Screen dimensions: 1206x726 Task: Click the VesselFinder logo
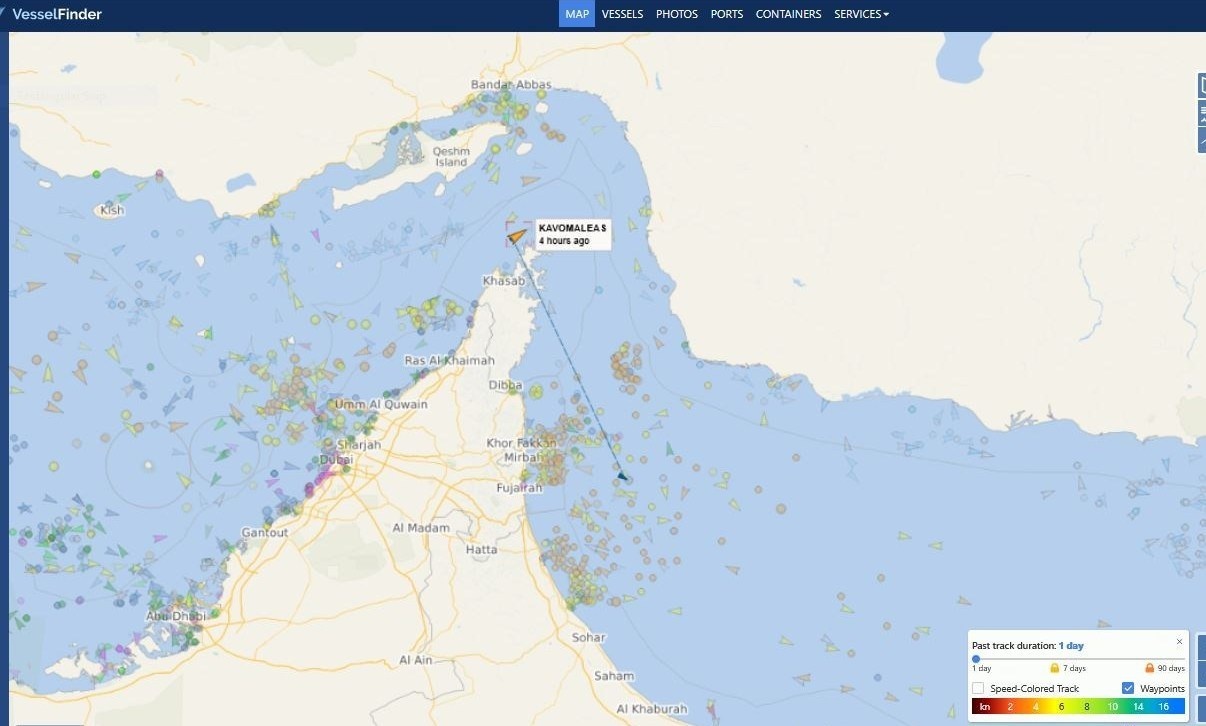coord(56,14)
